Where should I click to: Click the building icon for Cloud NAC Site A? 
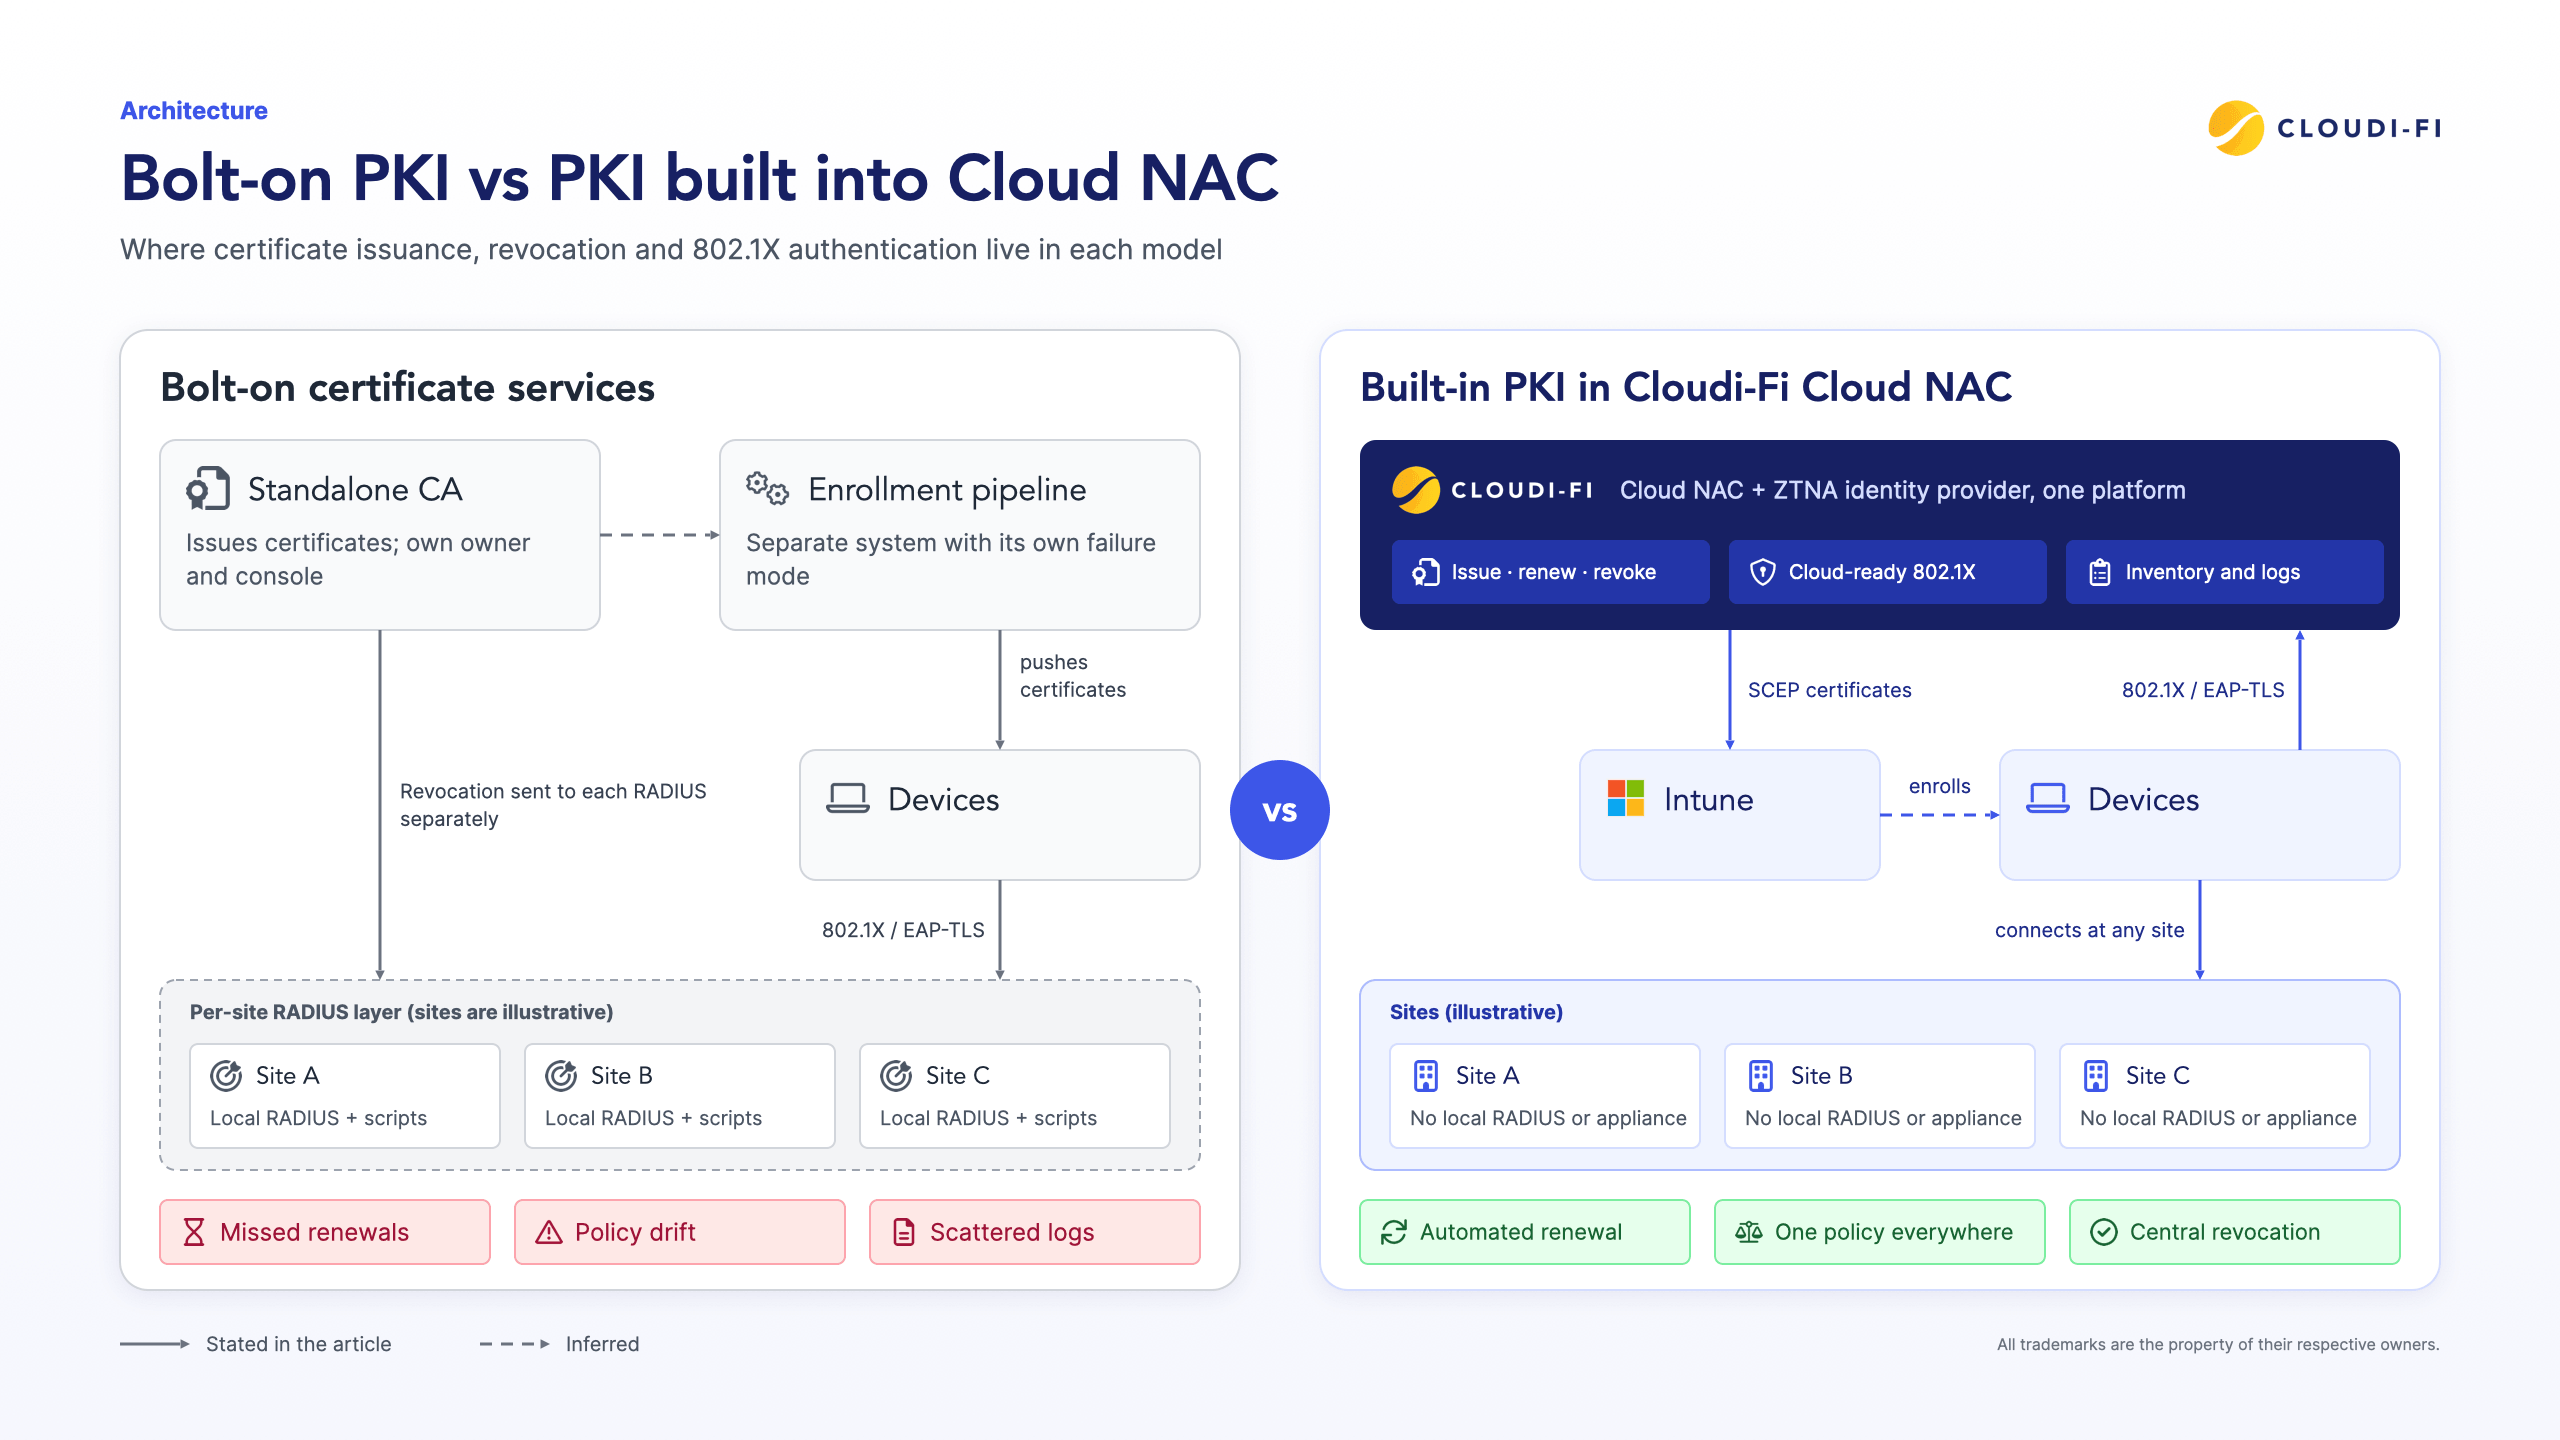click(x=1426, y=1076)
